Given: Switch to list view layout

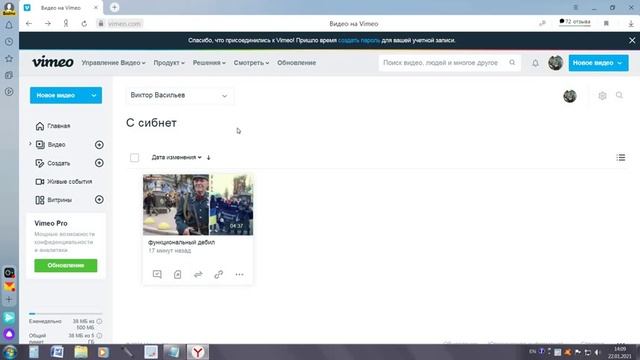Looking at the screenshot, I should coord(621,157).
